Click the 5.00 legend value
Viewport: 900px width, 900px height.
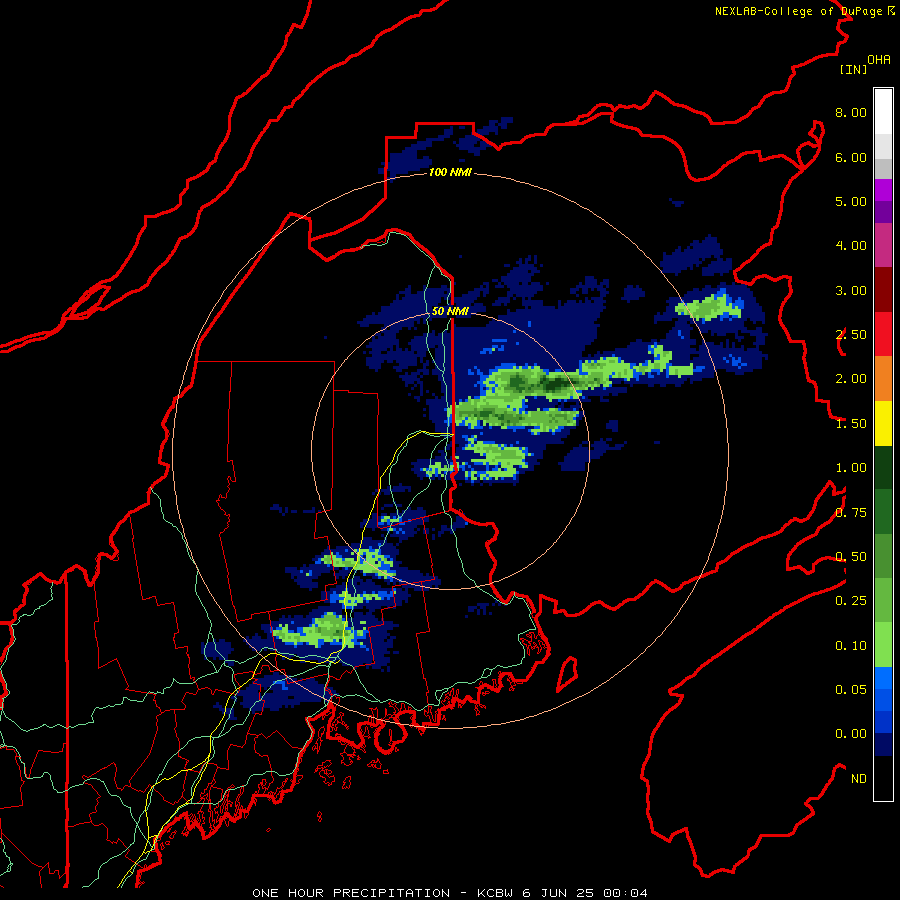[x=851, y=201]
